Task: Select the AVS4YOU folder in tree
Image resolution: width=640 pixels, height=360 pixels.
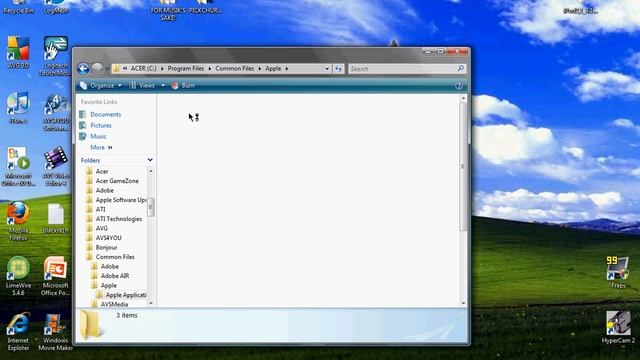Action: pos(109,238)
